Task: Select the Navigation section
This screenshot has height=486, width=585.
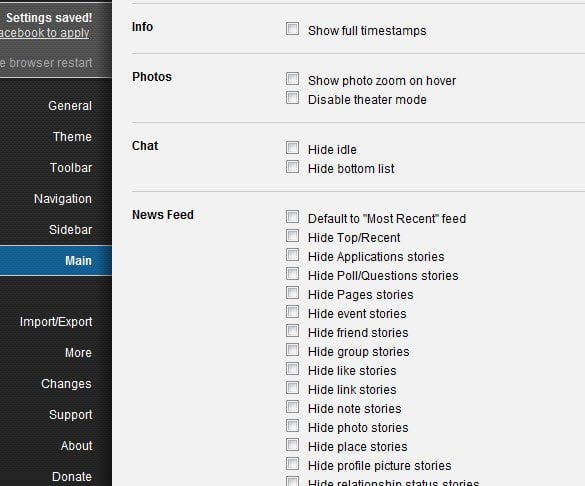Action: click(63, 199)
